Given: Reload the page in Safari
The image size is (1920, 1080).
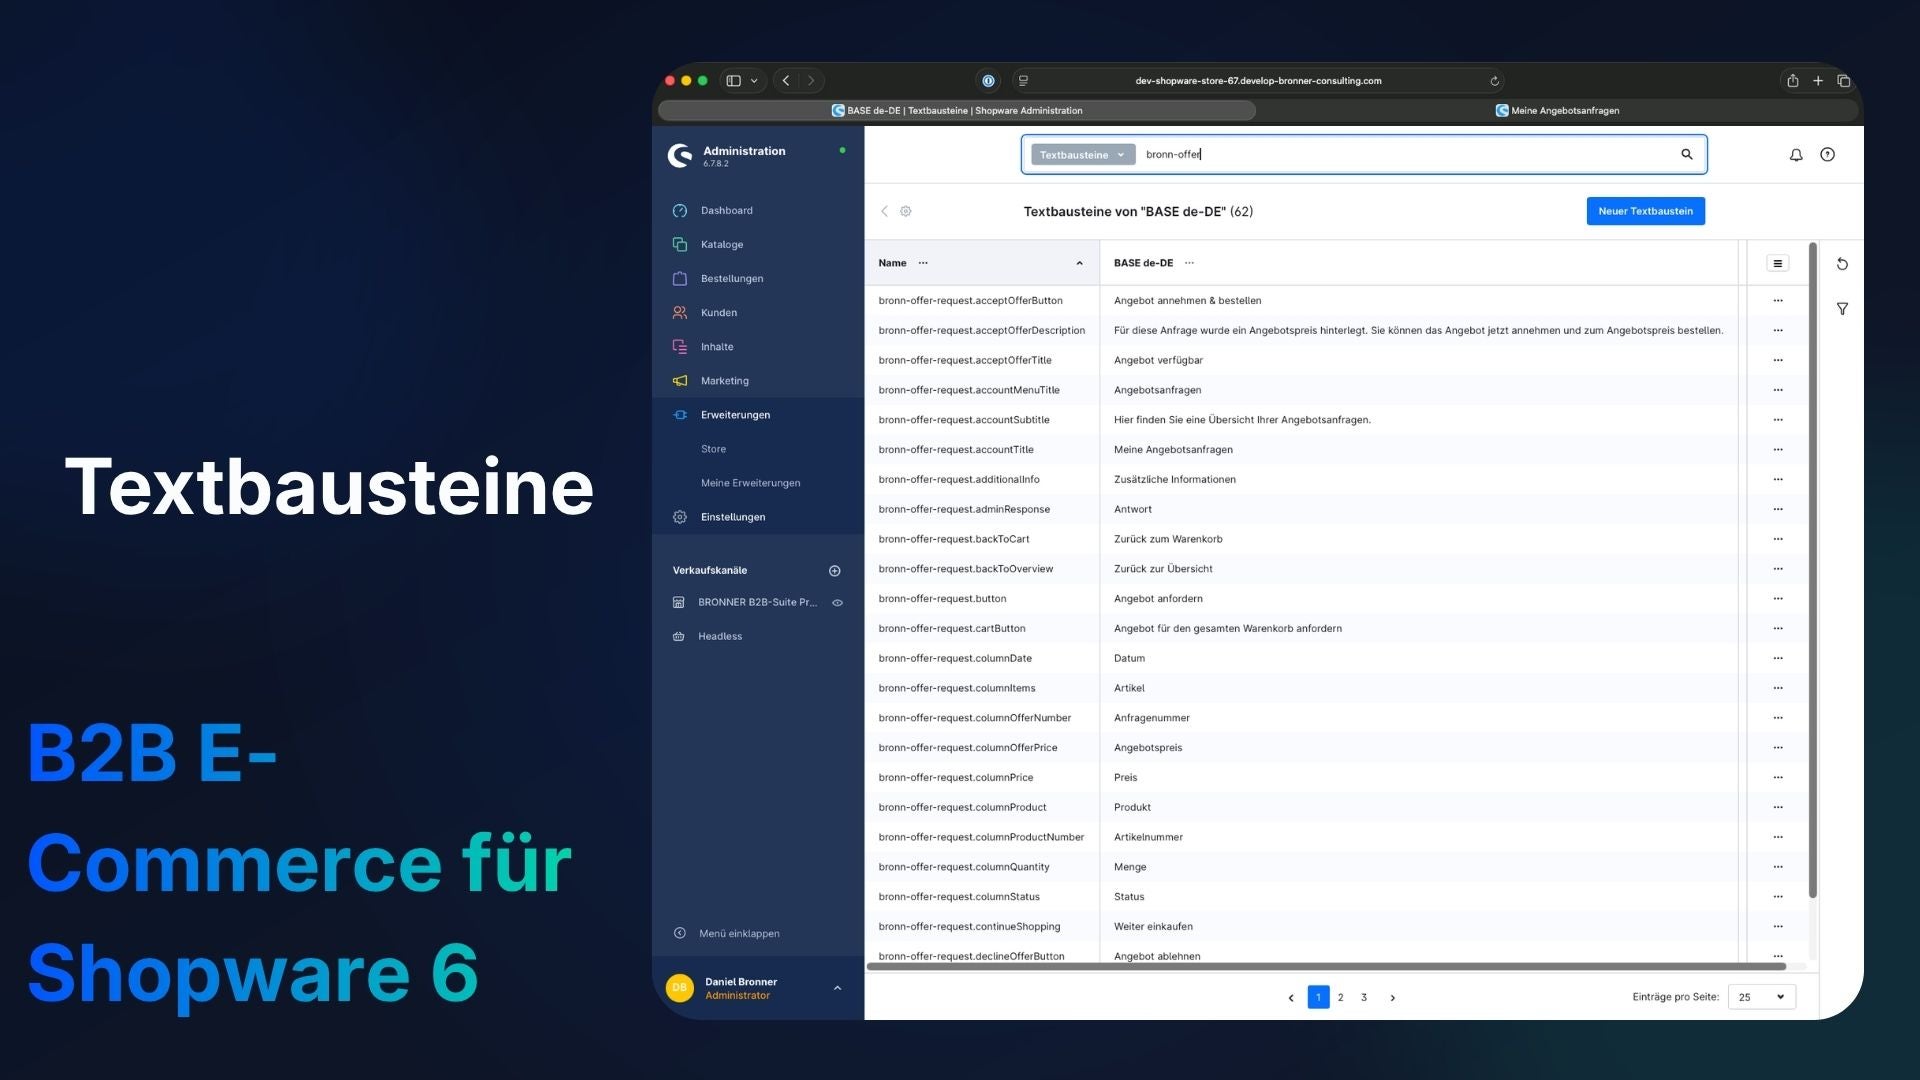Looking at the screenshot, I should (1494, 81).
